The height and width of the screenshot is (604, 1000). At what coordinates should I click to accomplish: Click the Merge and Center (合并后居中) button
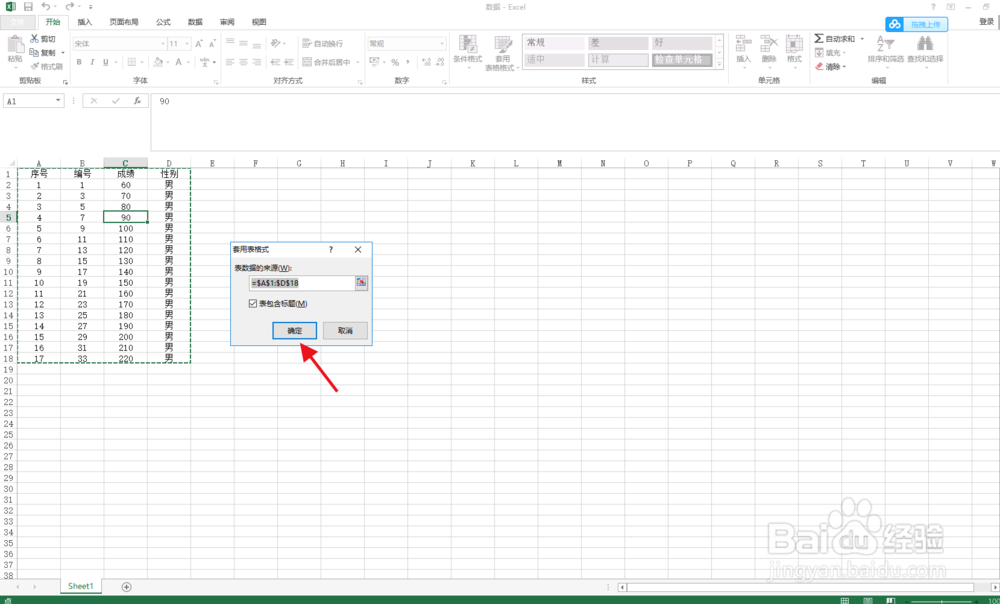pos(326,62)
